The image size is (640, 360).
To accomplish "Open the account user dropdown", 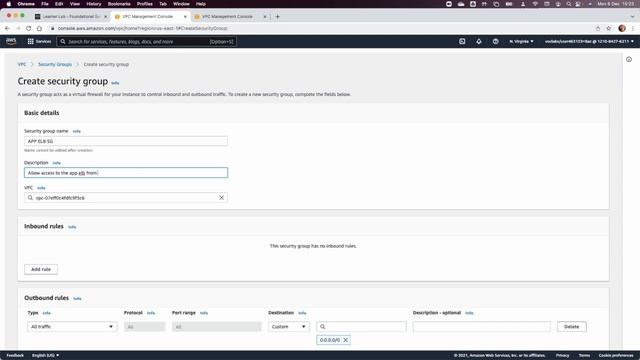I will pos(589,41).
